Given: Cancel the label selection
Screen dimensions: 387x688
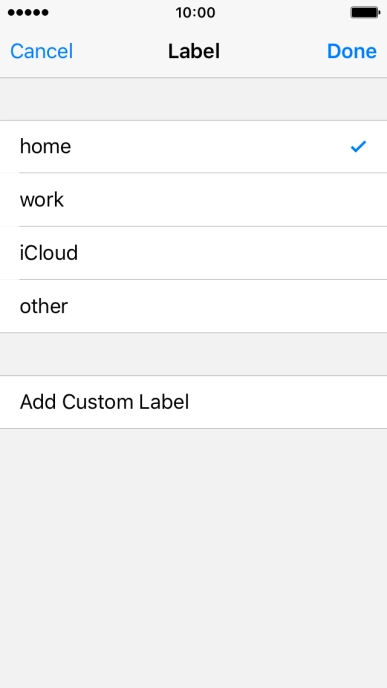Looking at the screenshot, I should pos(42,51).
